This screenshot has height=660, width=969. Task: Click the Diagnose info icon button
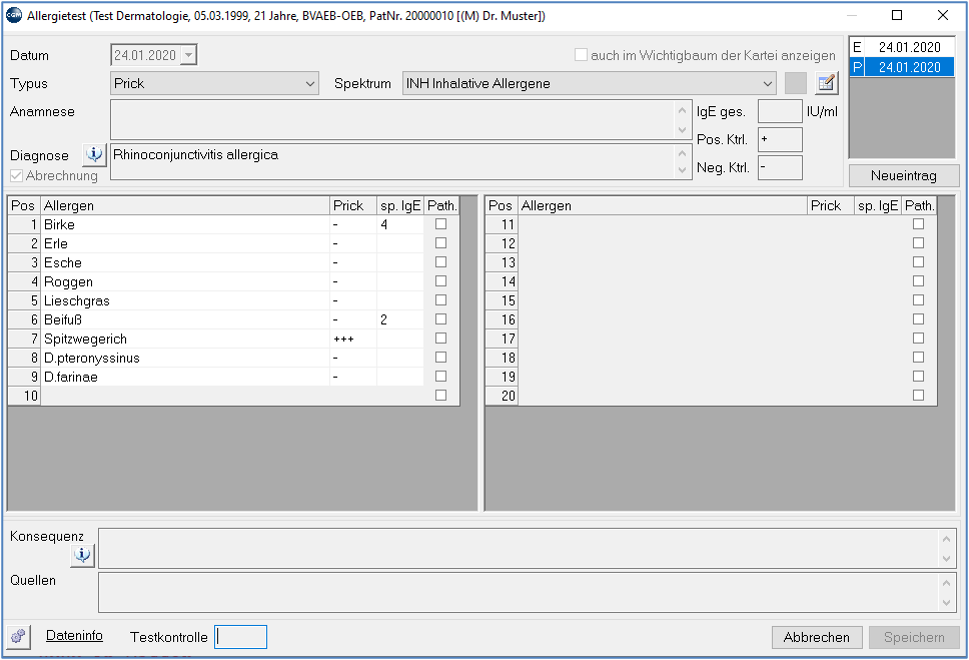click(94, 154)
